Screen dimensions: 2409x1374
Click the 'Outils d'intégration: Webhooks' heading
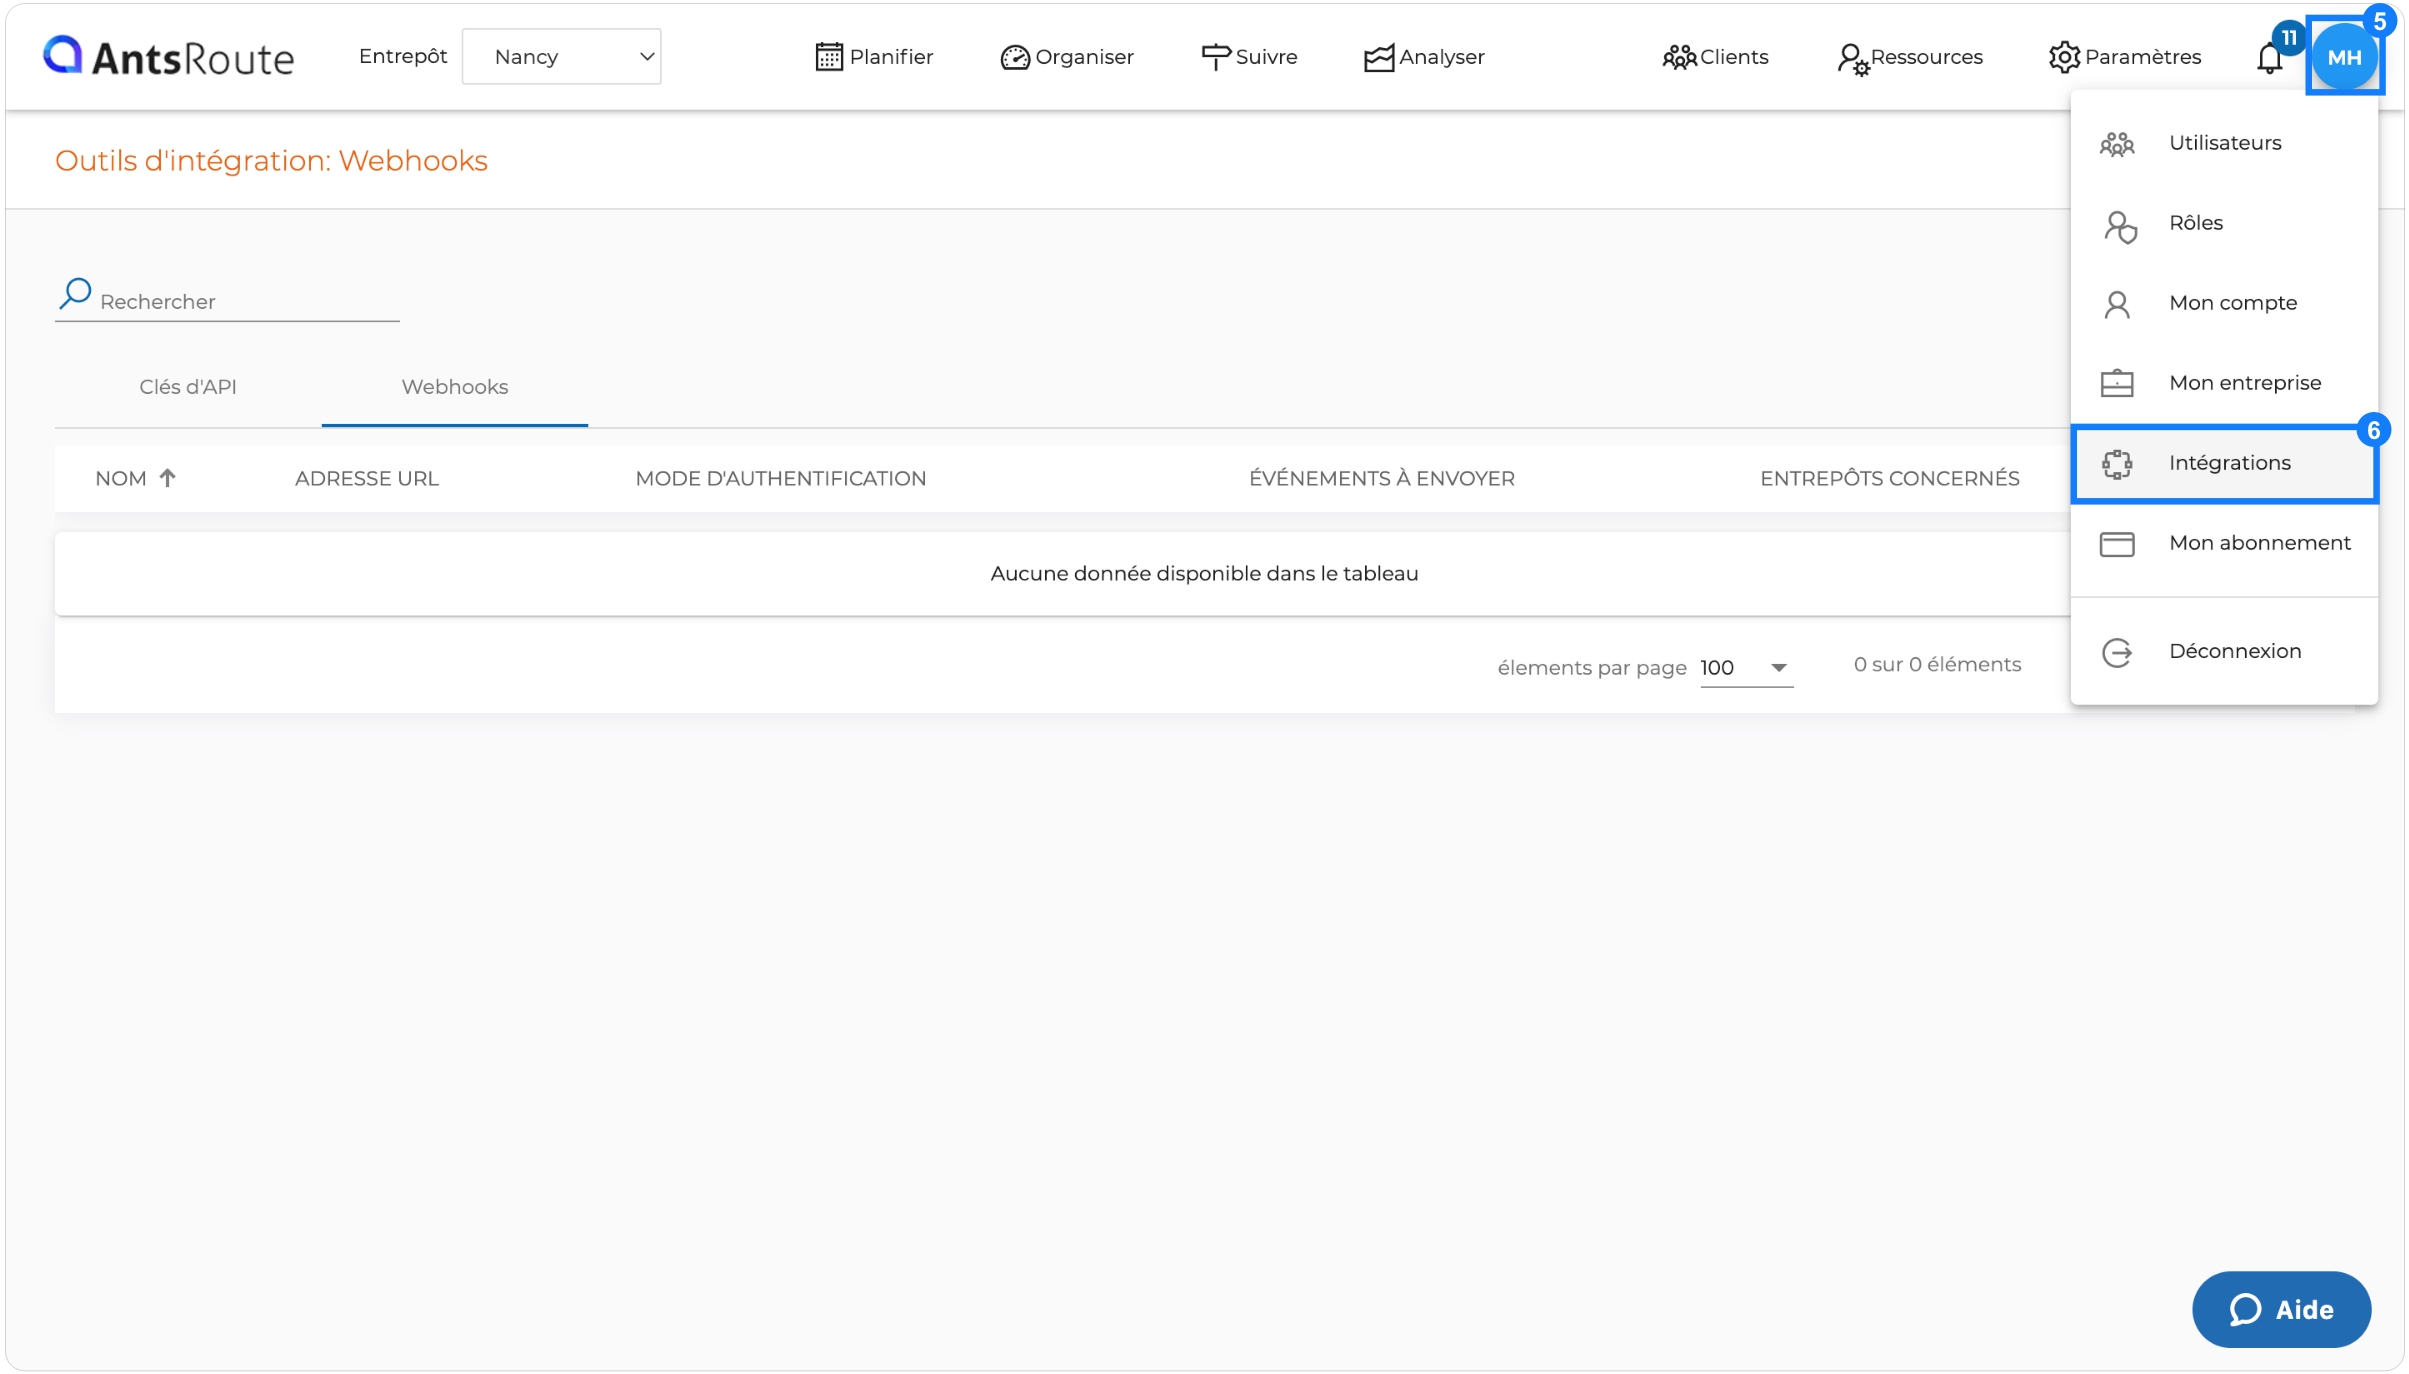pyautogui.click(x=271, y=160)
